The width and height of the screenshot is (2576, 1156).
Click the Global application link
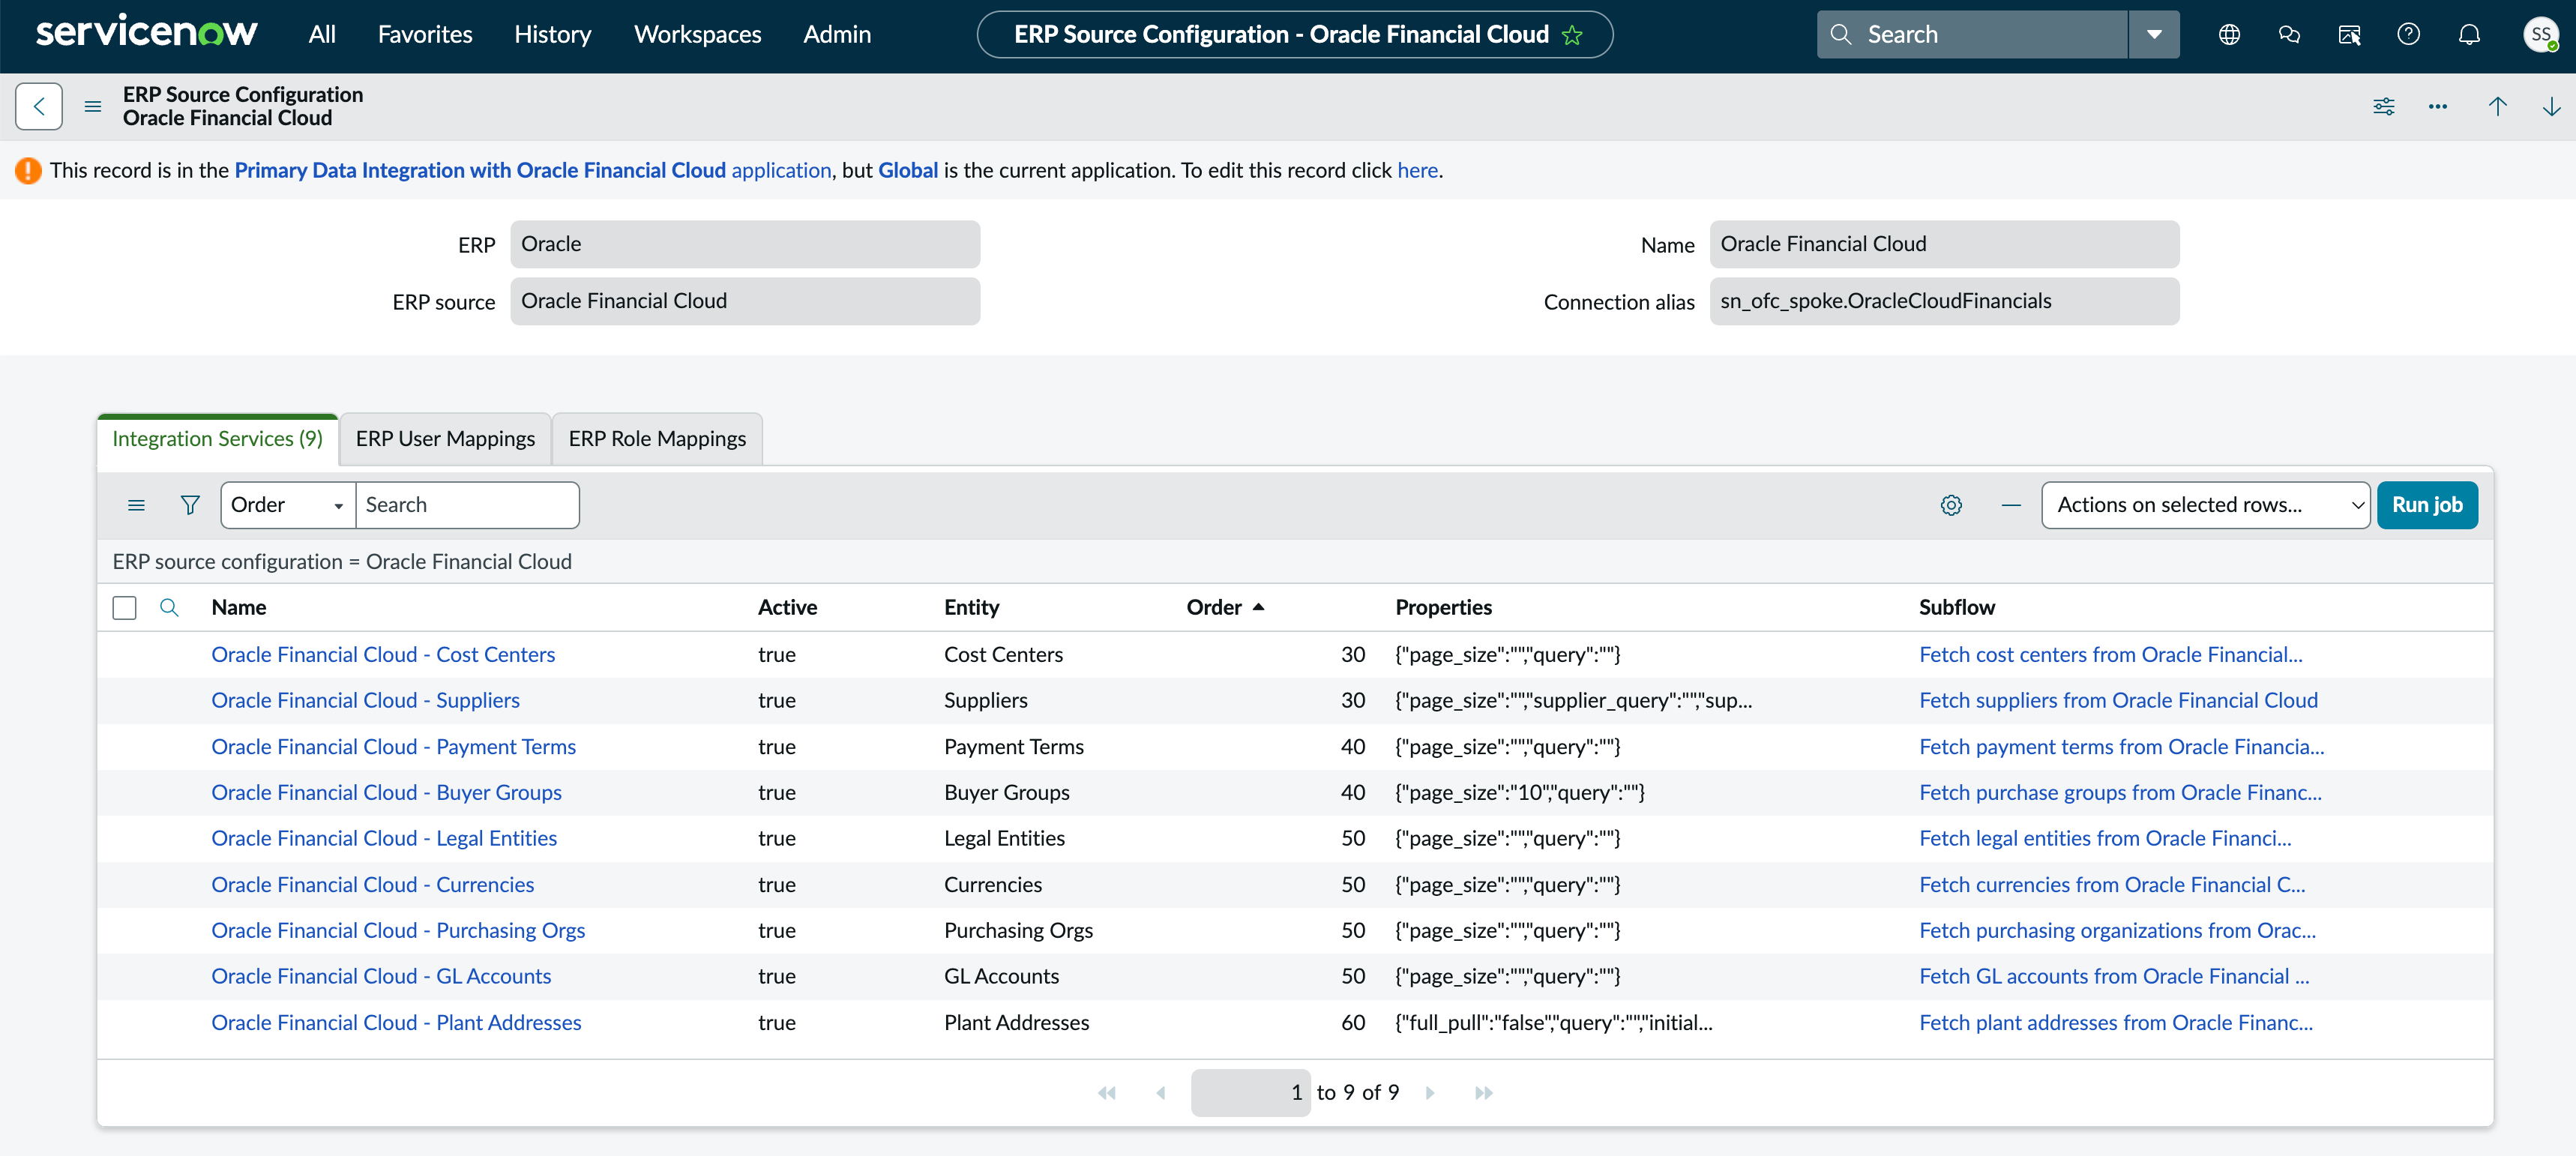(x=908, y=170)
